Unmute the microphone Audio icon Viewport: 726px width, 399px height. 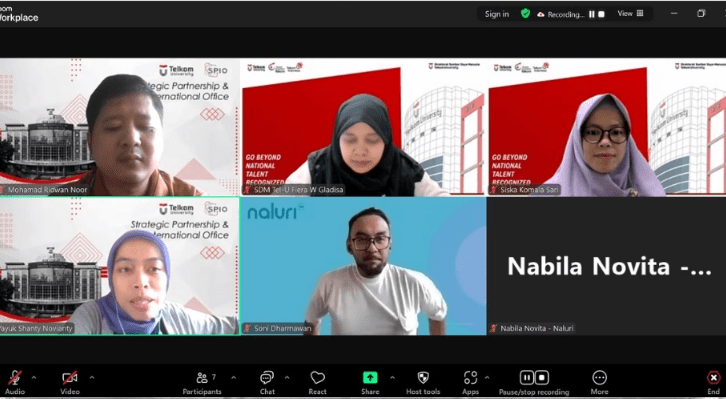tap(15, 378)
